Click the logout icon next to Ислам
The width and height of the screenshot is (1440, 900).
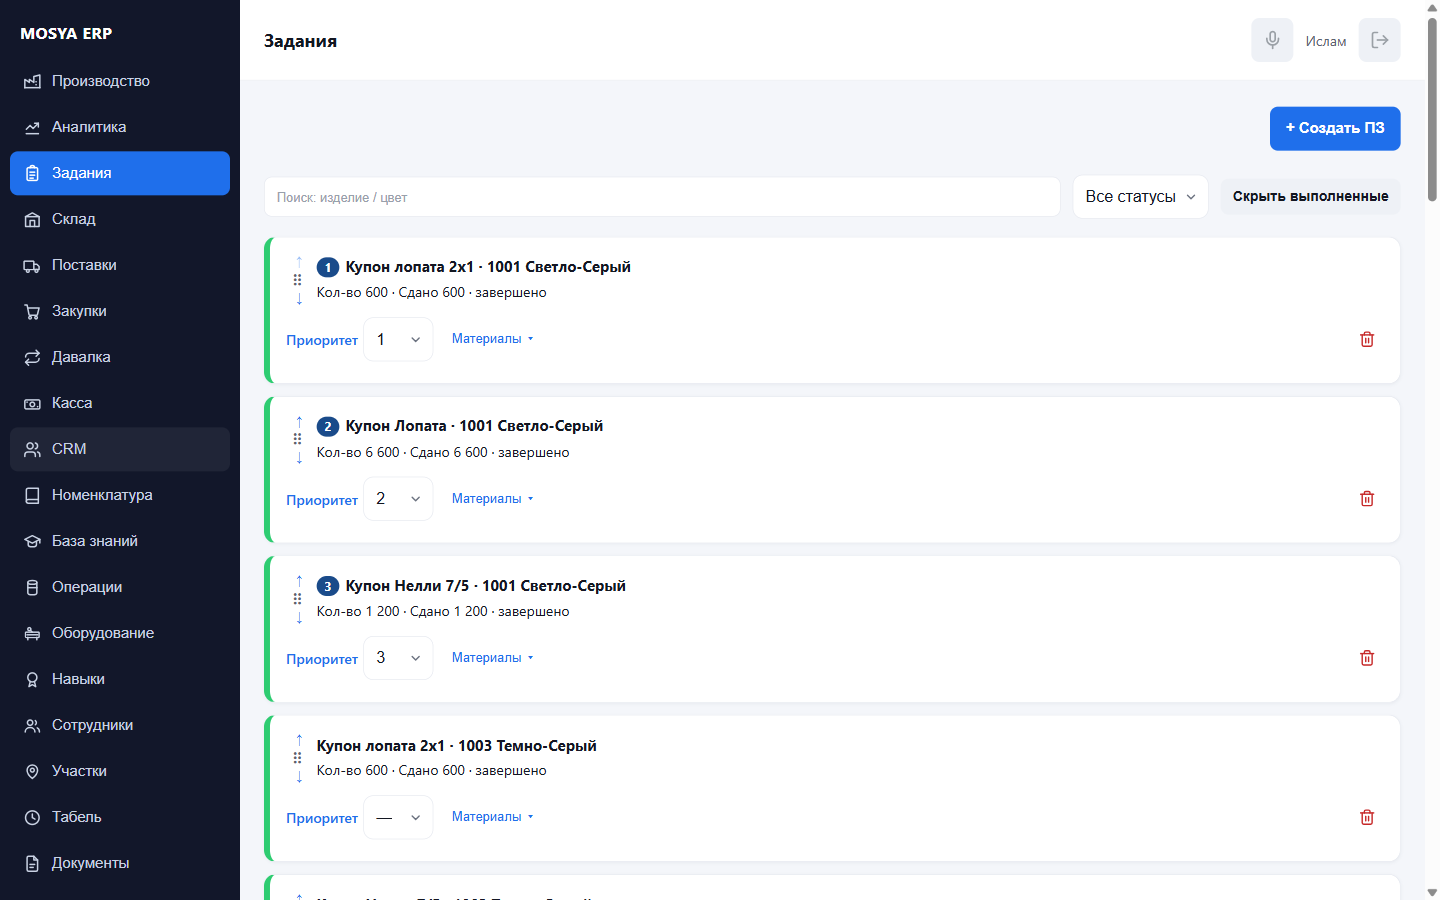(x=1380, y=40)
